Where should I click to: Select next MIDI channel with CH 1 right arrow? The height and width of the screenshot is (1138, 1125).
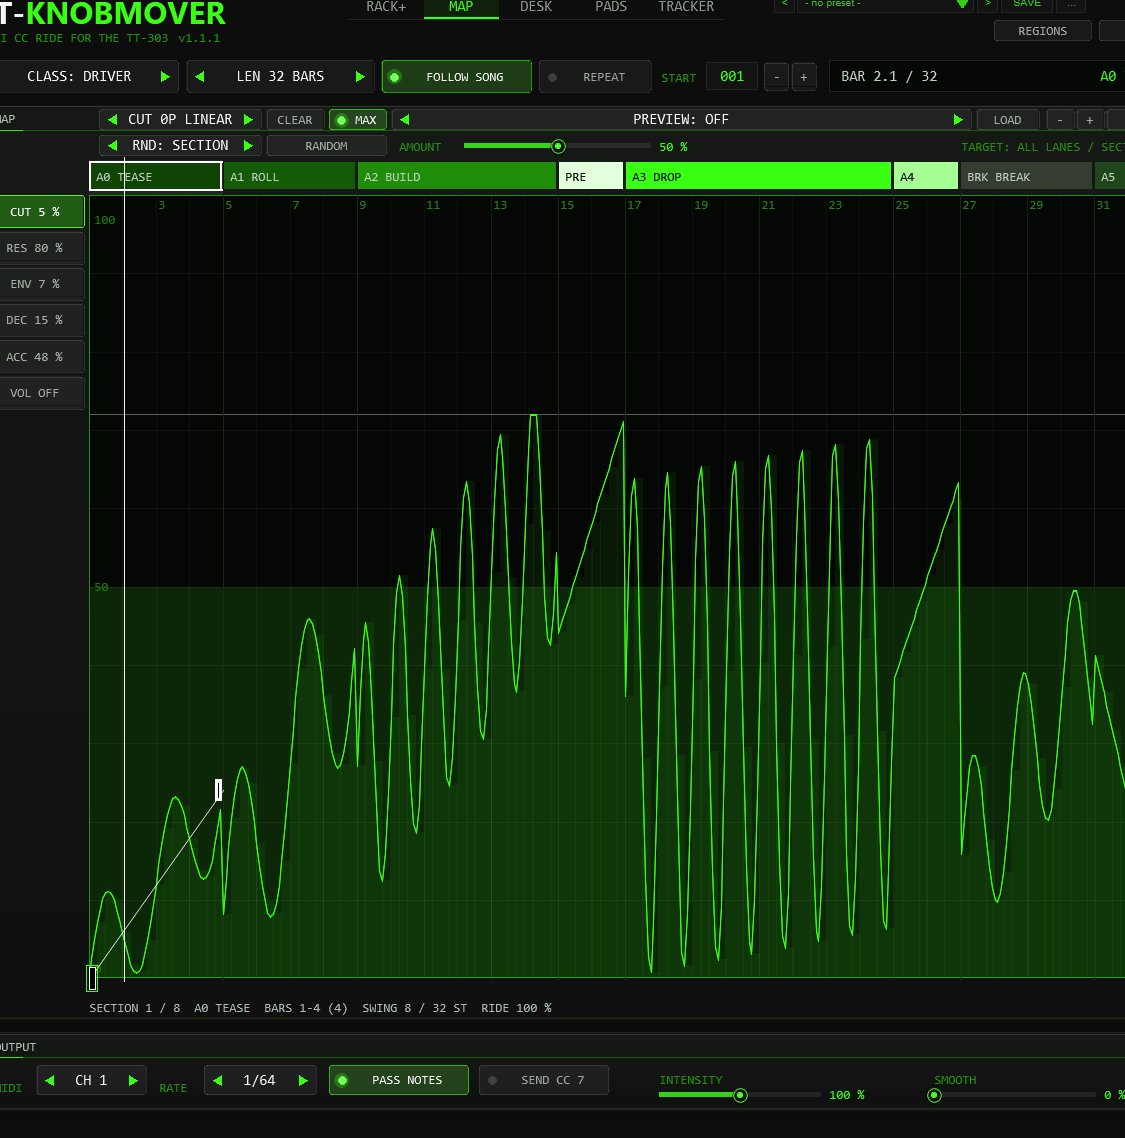133,1081
